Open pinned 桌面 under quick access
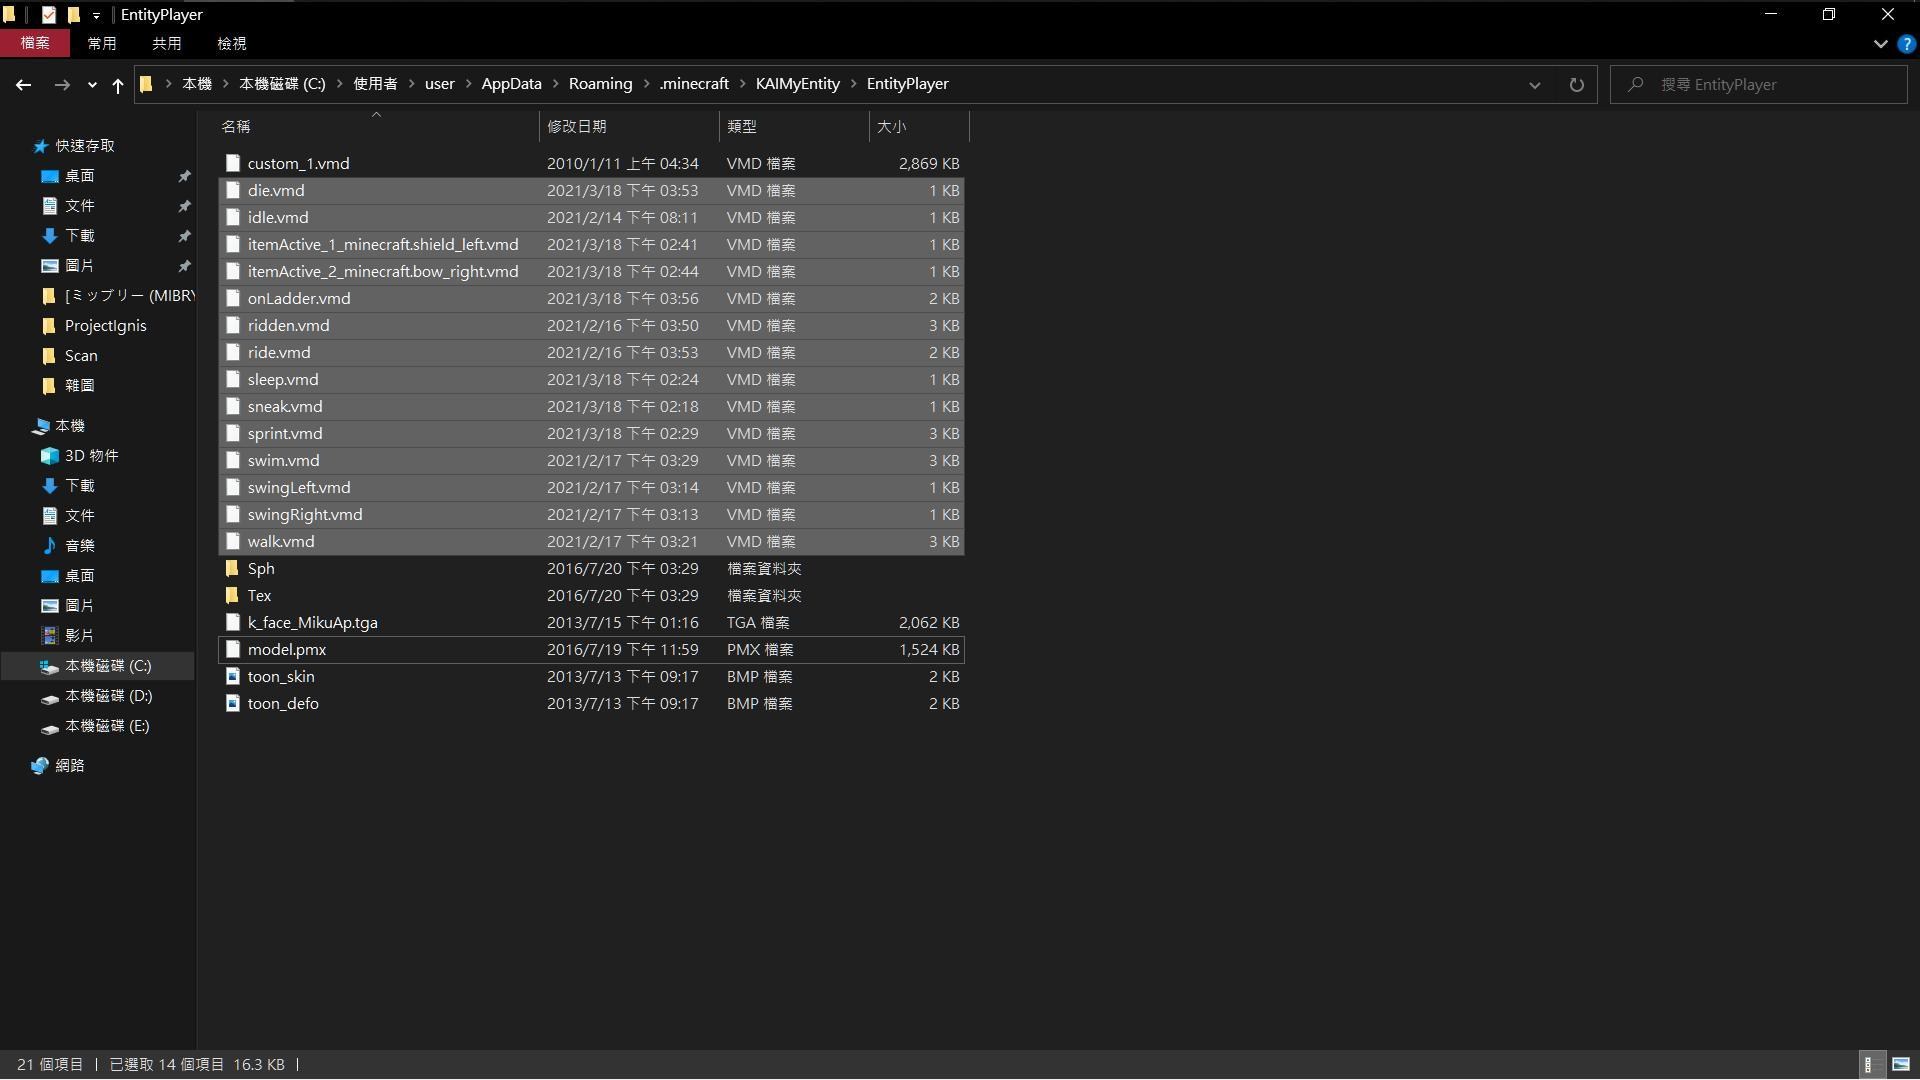This screenshot has width=1920, height=1080. (79, 176)
